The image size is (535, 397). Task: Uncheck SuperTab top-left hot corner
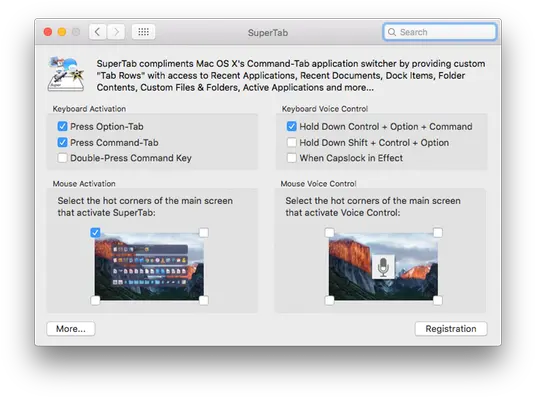click(95, 233)
